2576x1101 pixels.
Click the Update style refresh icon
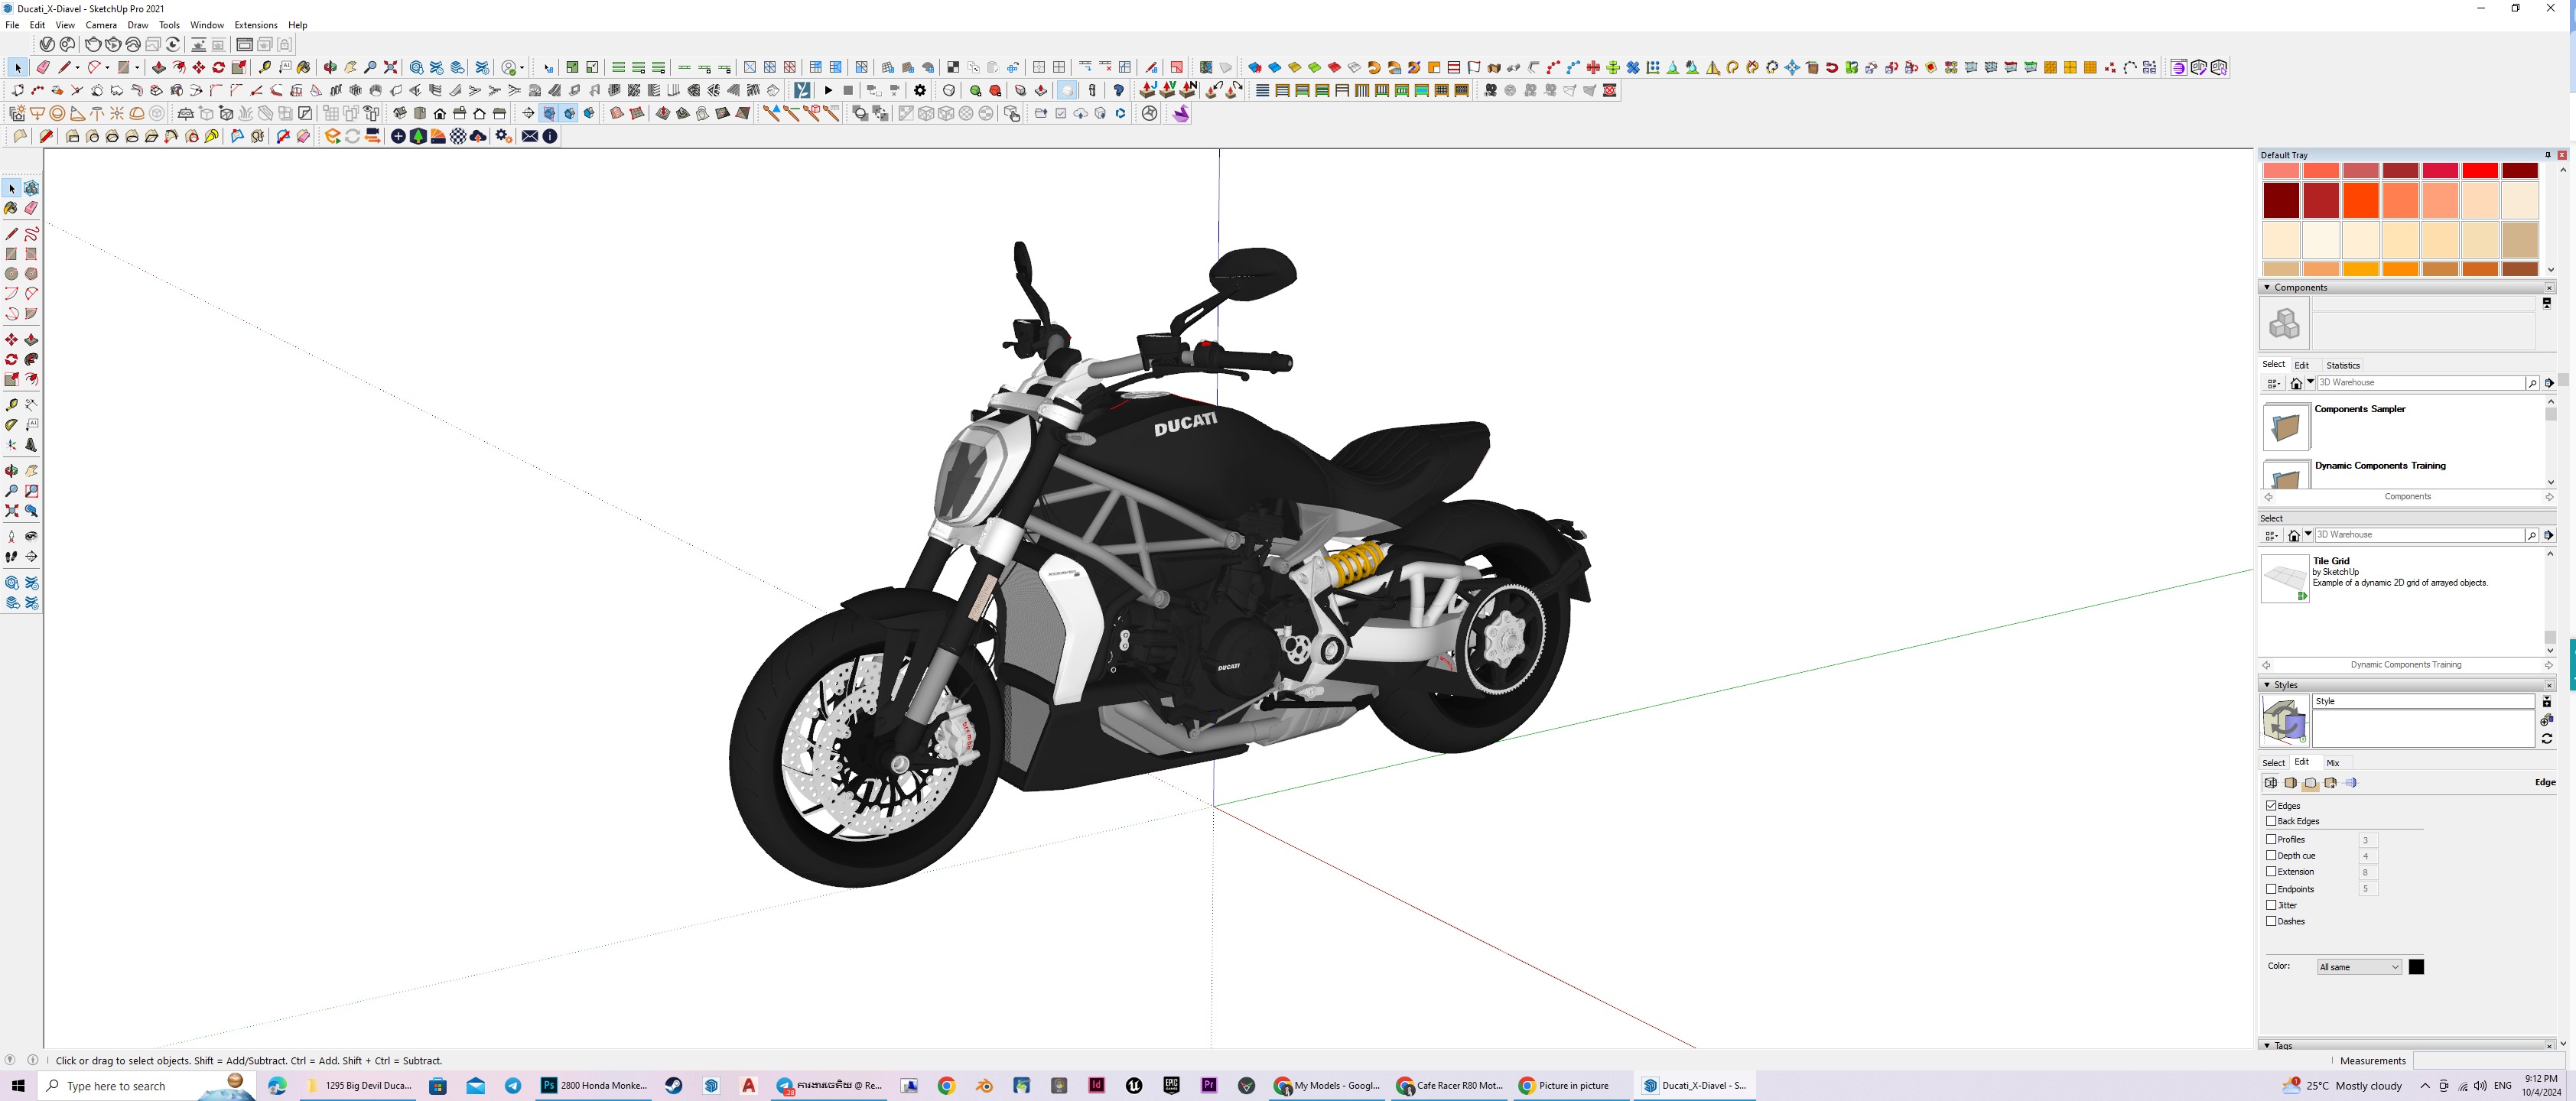point(2546,738)
